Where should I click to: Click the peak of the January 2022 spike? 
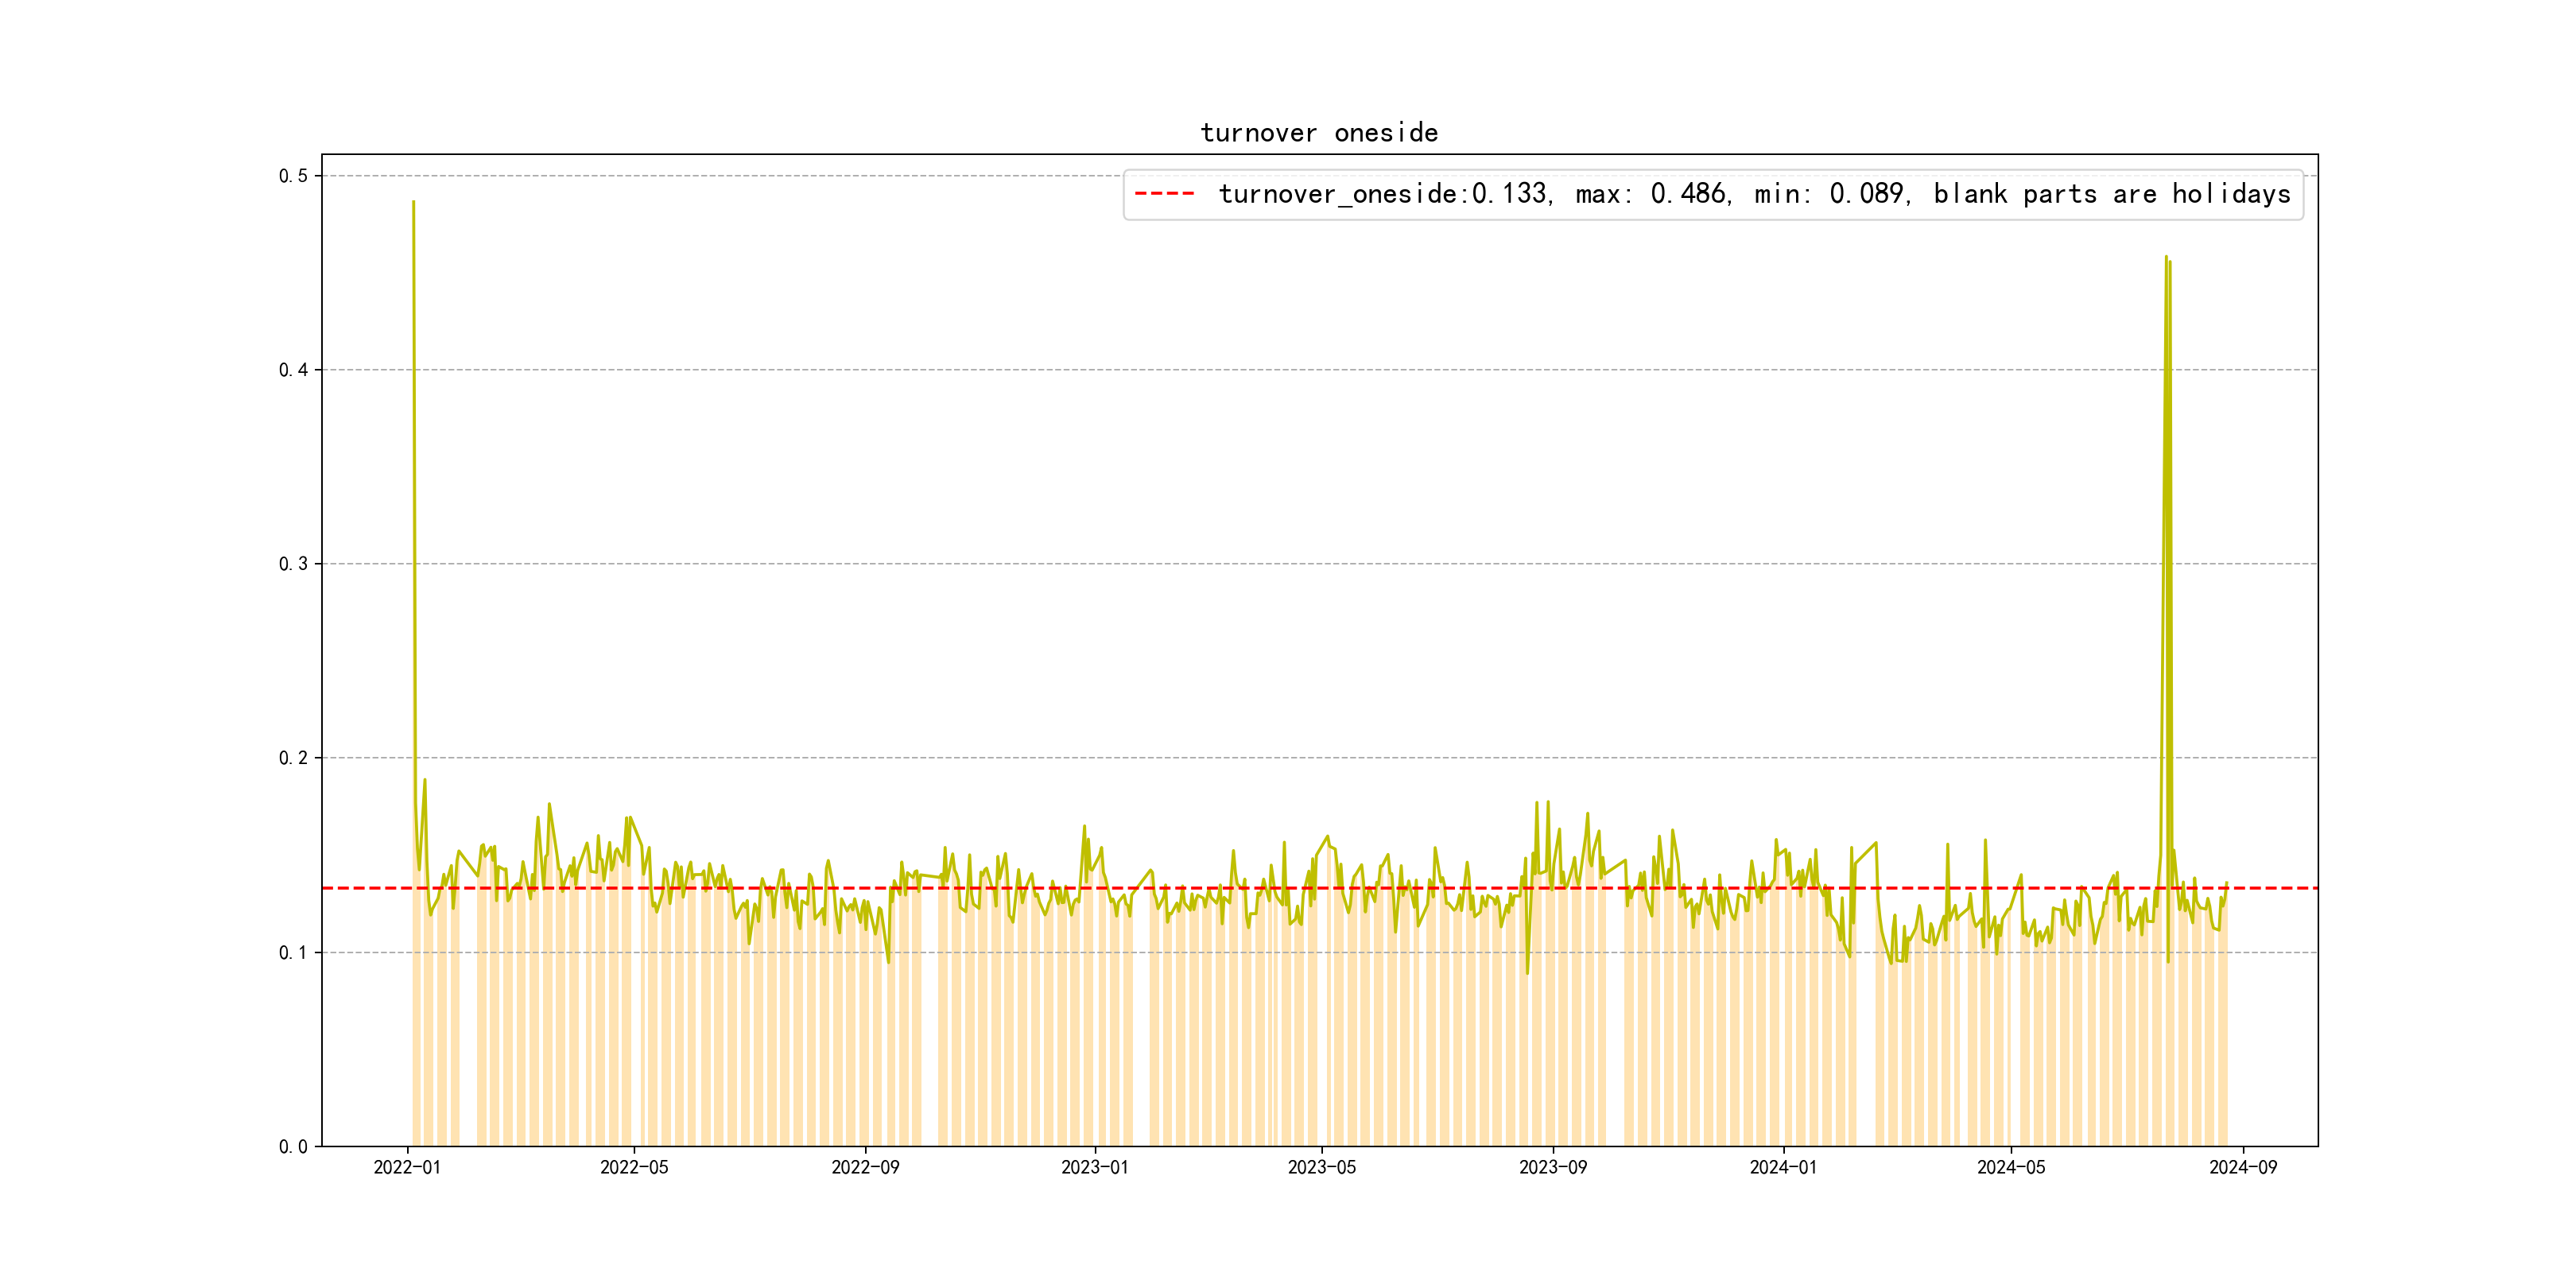[x=413, y=203]
